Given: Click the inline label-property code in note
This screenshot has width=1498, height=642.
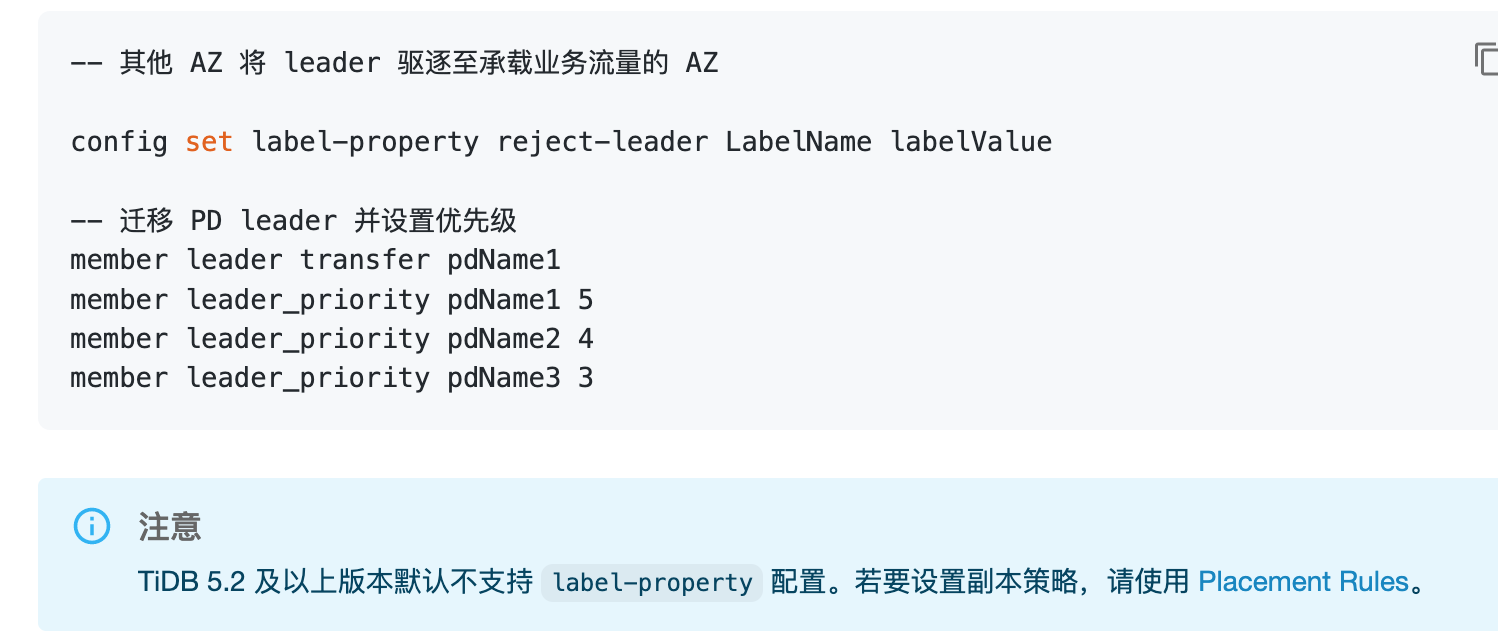Looking at the screenshot, I should [x=652, y=582].
